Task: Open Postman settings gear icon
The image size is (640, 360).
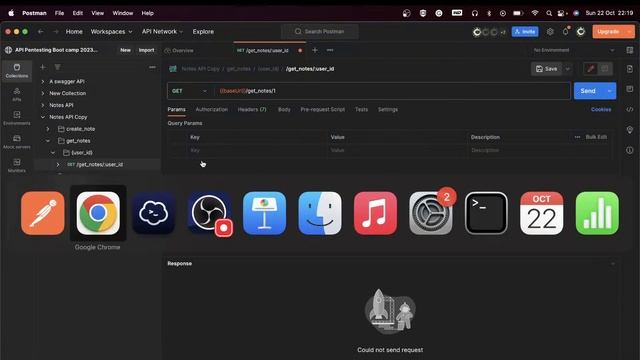Action: 550,31
